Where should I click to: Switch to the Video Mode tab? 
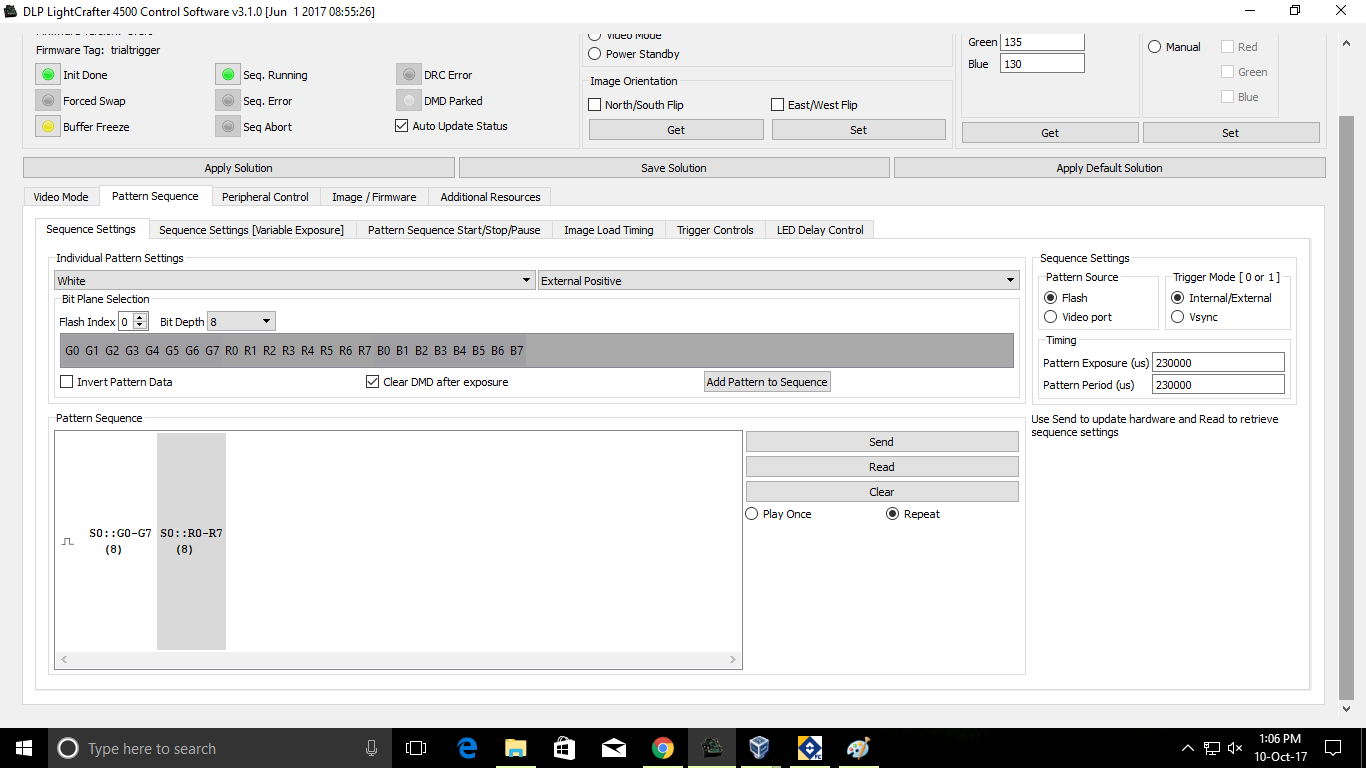click(61, 197)
